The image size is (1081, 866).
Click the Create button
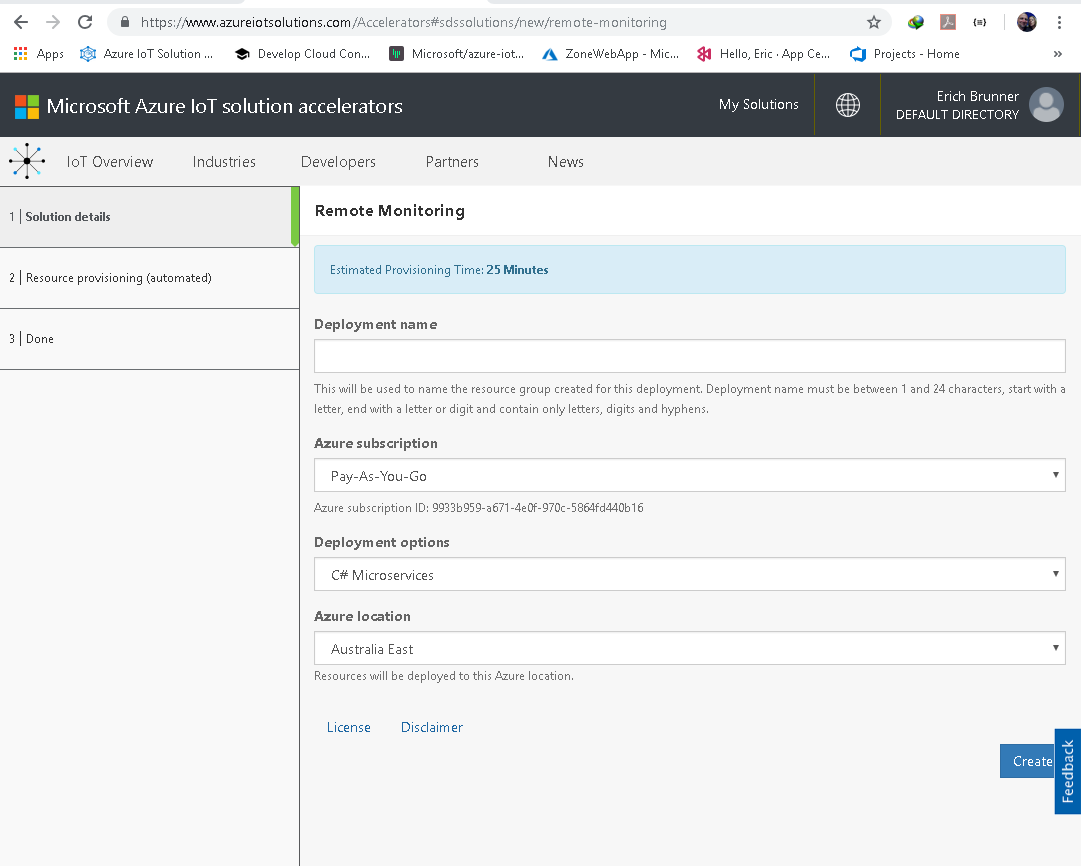[x=1028, y=761]
